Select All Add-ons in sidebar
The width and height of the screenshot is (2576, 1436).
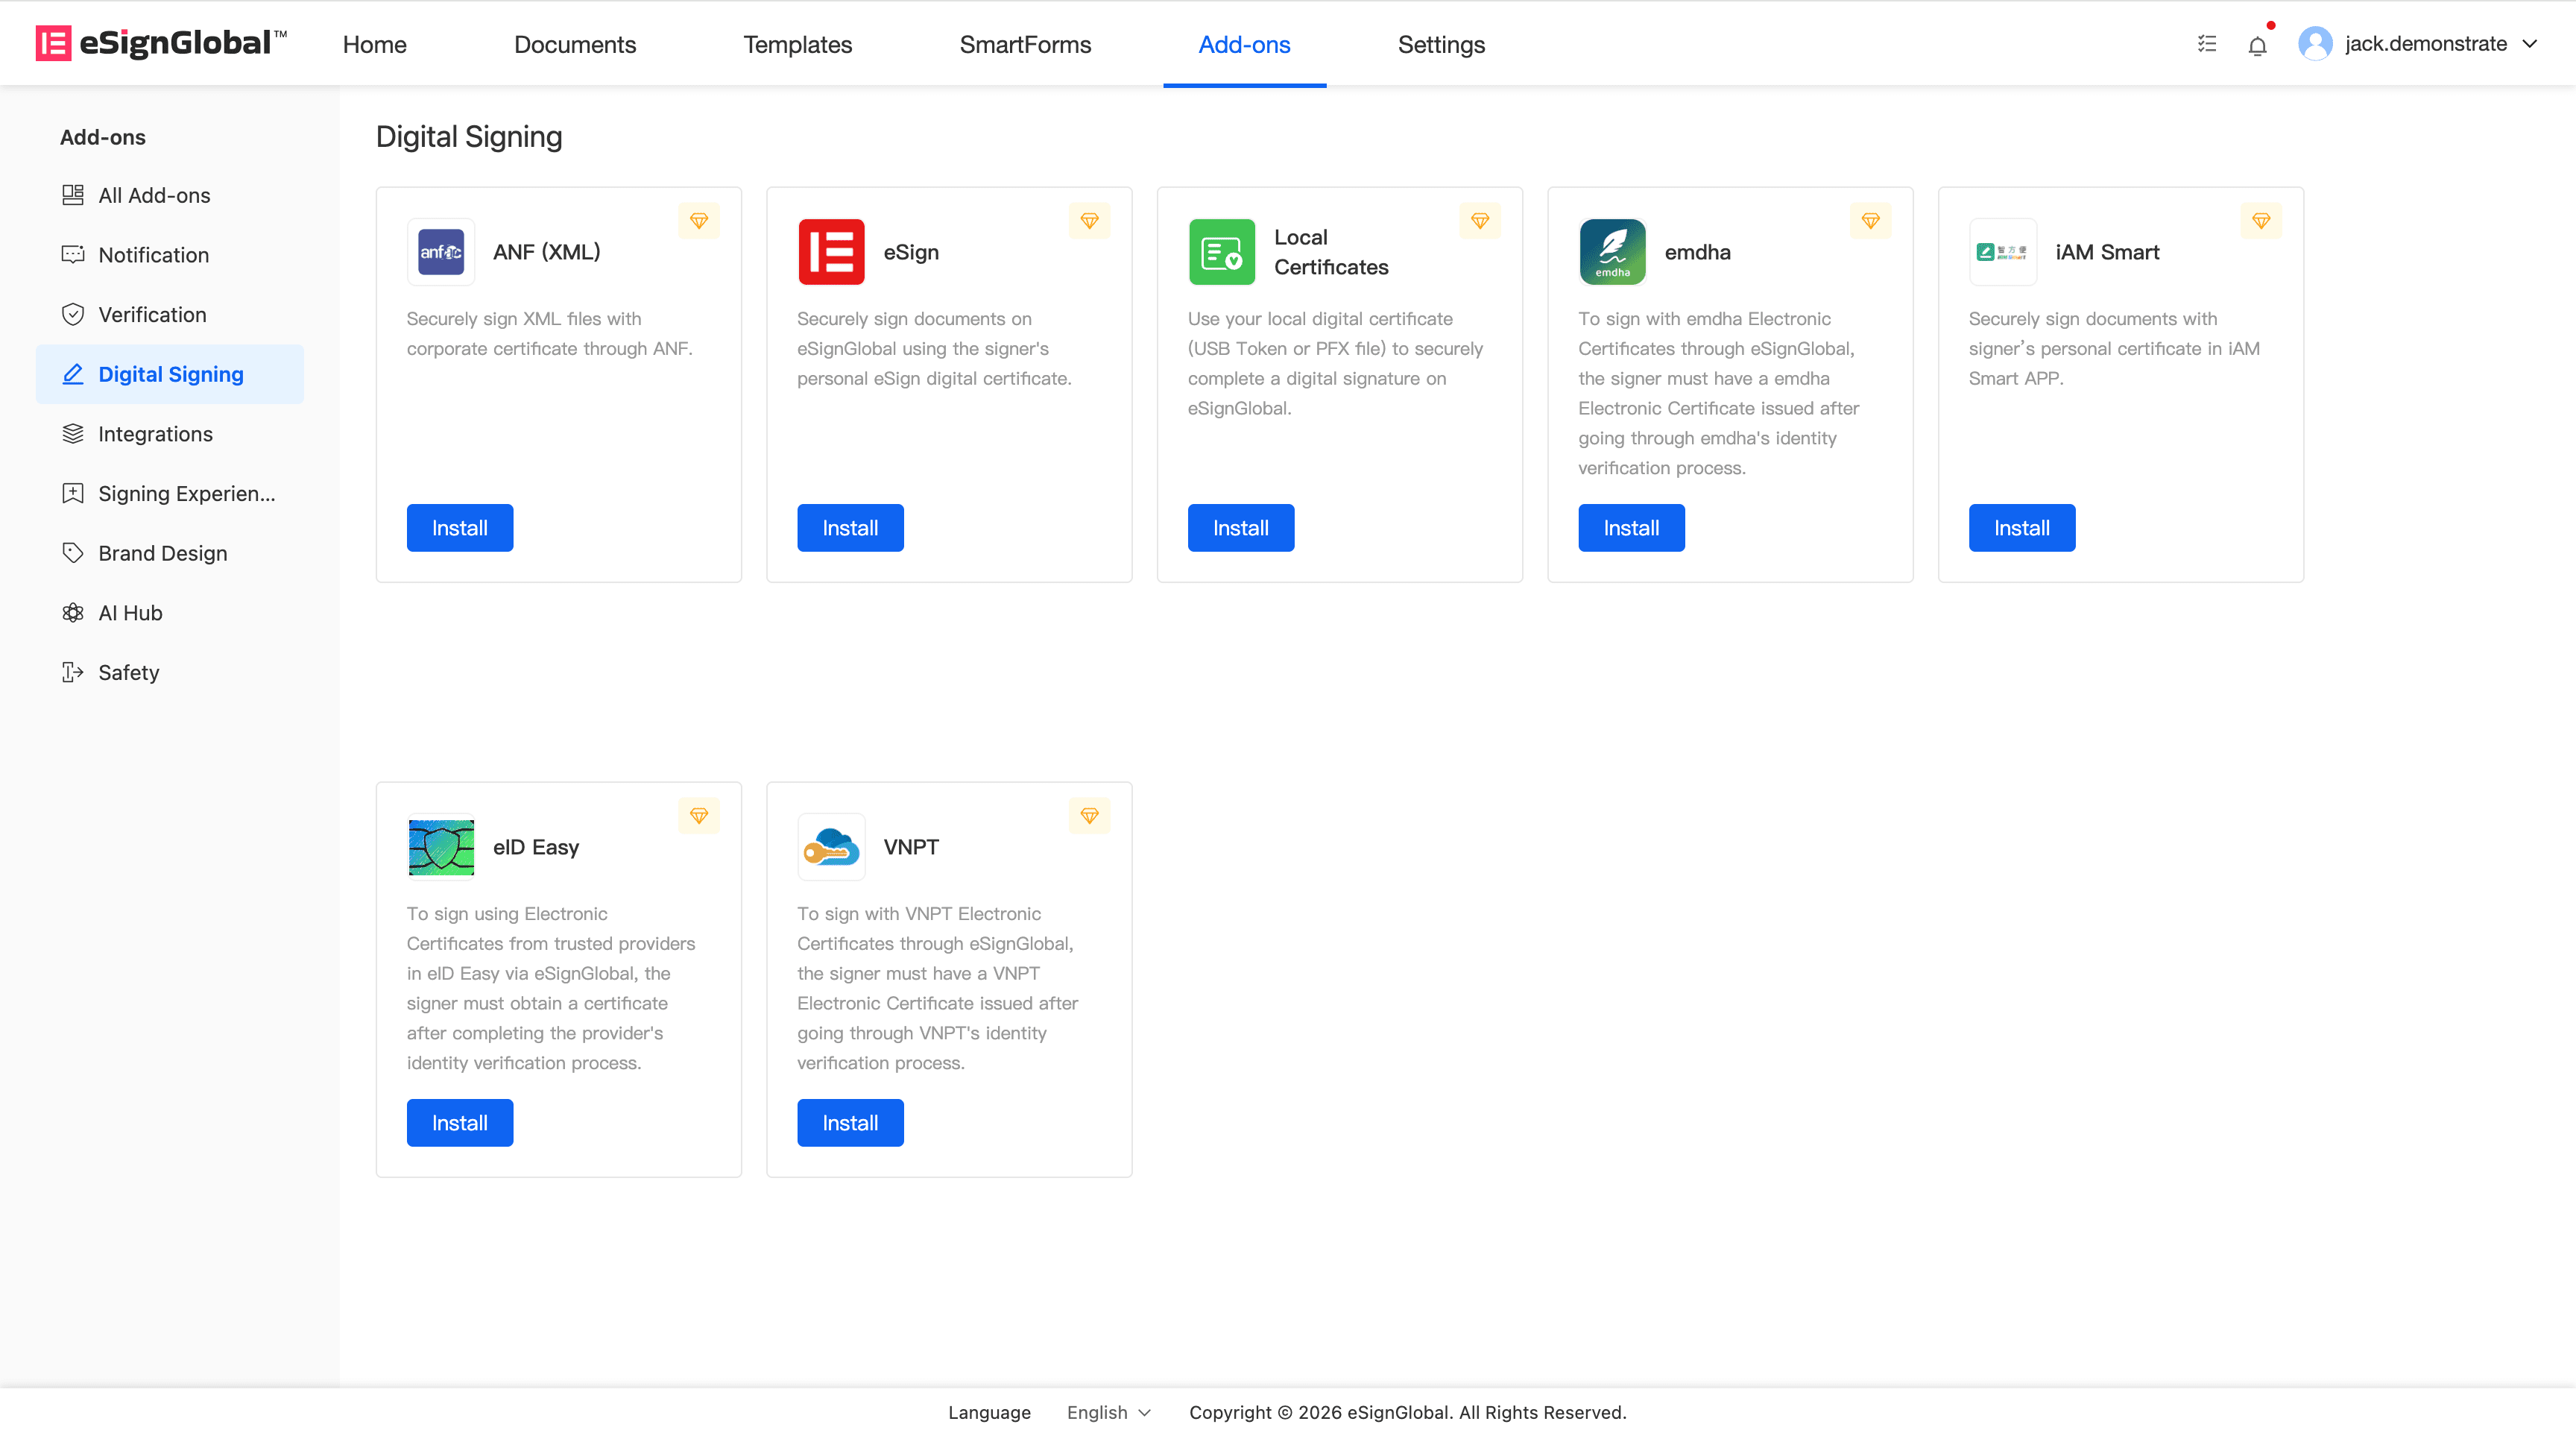pos(170,195)
